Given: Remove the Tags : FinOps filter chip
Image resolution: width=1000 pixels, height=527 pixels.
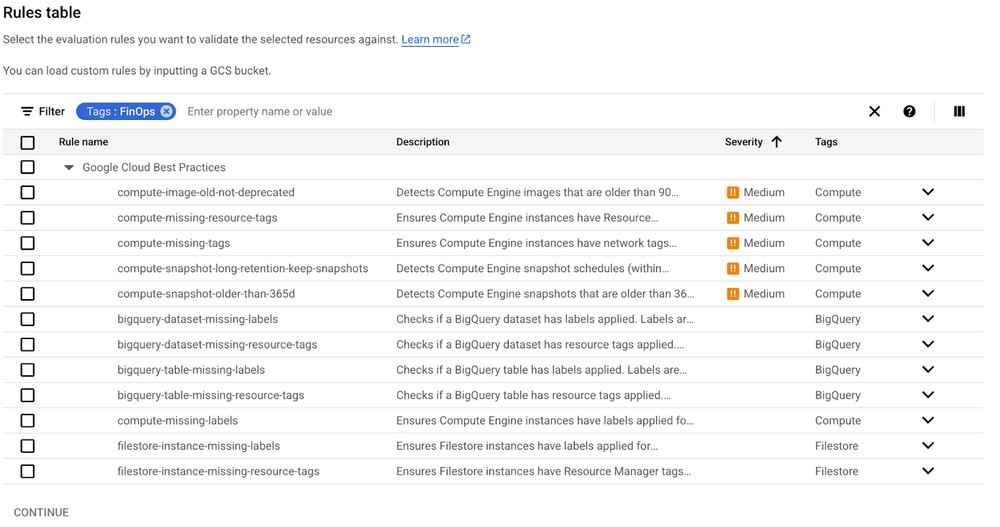Looking at the screenshot, I should pos(166,112).
